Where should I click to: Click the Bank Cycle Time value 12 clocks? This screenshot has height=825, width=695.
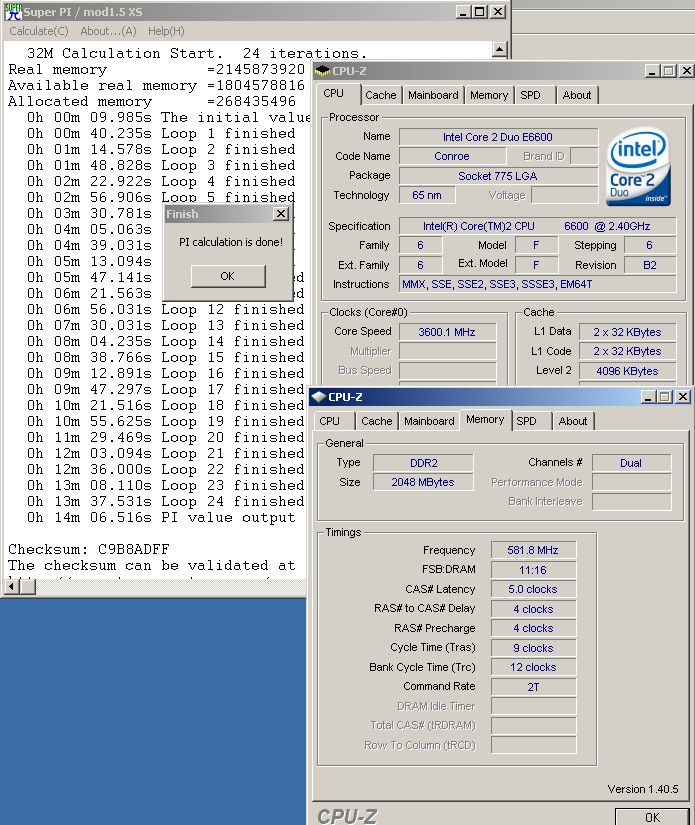[533, 667]
